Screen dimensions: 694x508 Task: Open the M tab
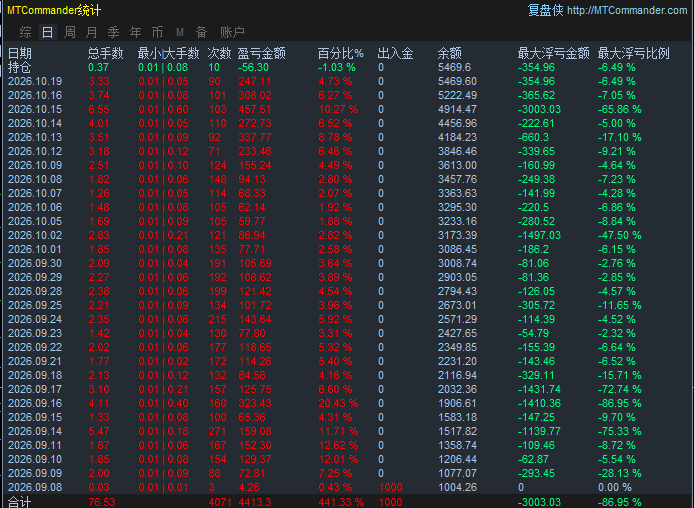[180, 32]
